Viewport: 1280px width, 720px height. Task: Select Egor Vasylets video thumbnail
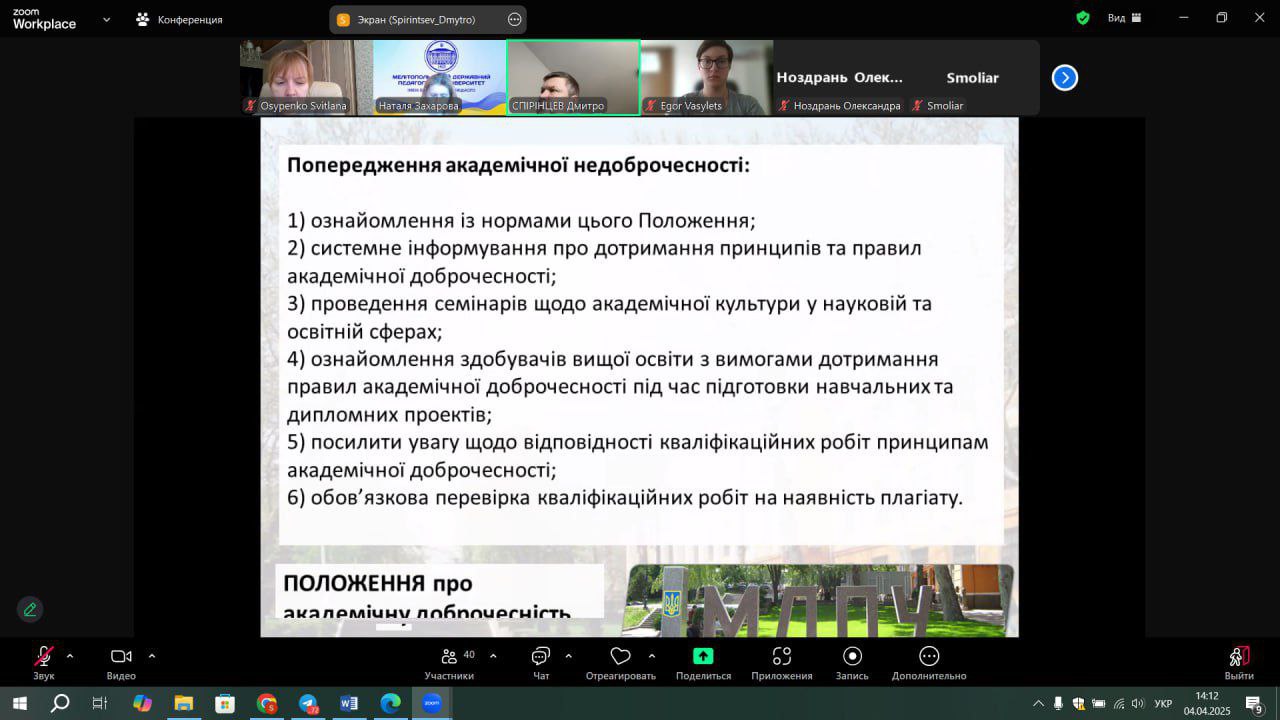point(706,77)
